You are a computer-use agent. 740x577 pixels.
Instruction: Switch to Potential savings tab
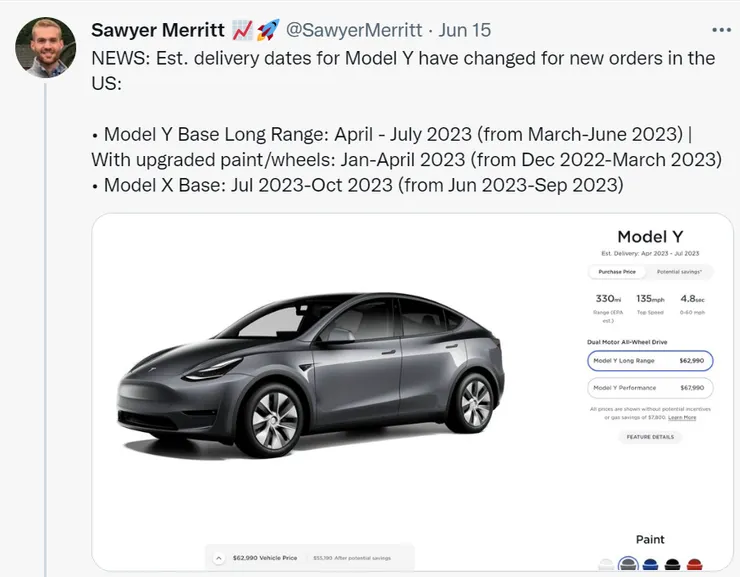click(x=677, y=272)
